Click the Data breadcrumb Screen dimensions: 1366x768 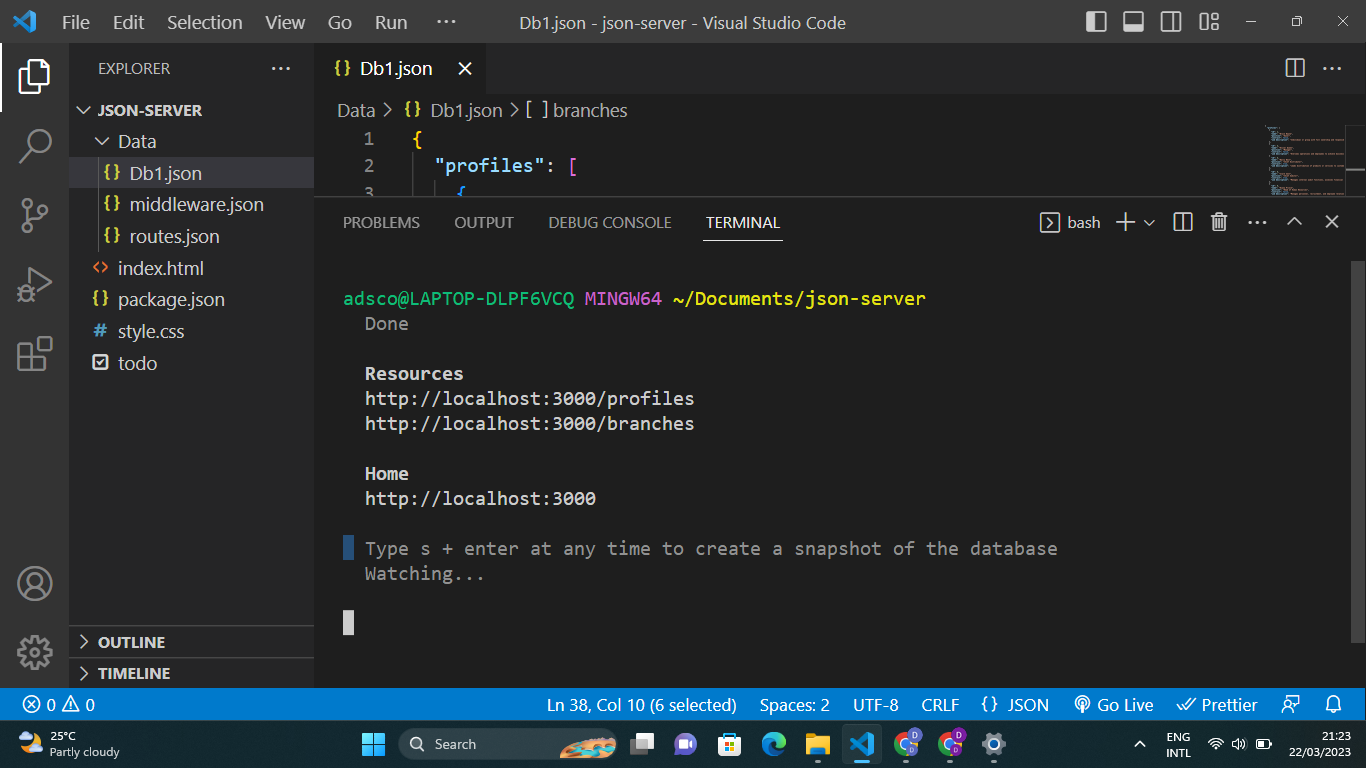coord(356,111)
